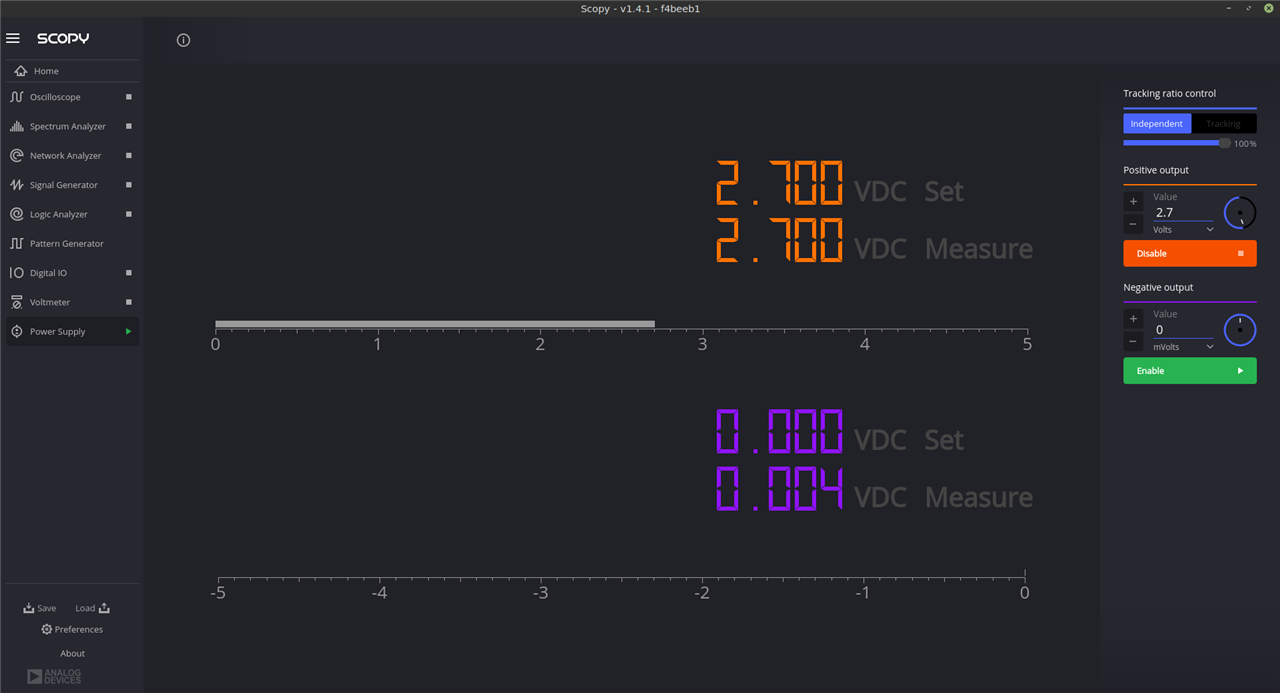Start the Oscilloscope with its run square
This screenshot has width=1280, height=693.
[128, 97]
